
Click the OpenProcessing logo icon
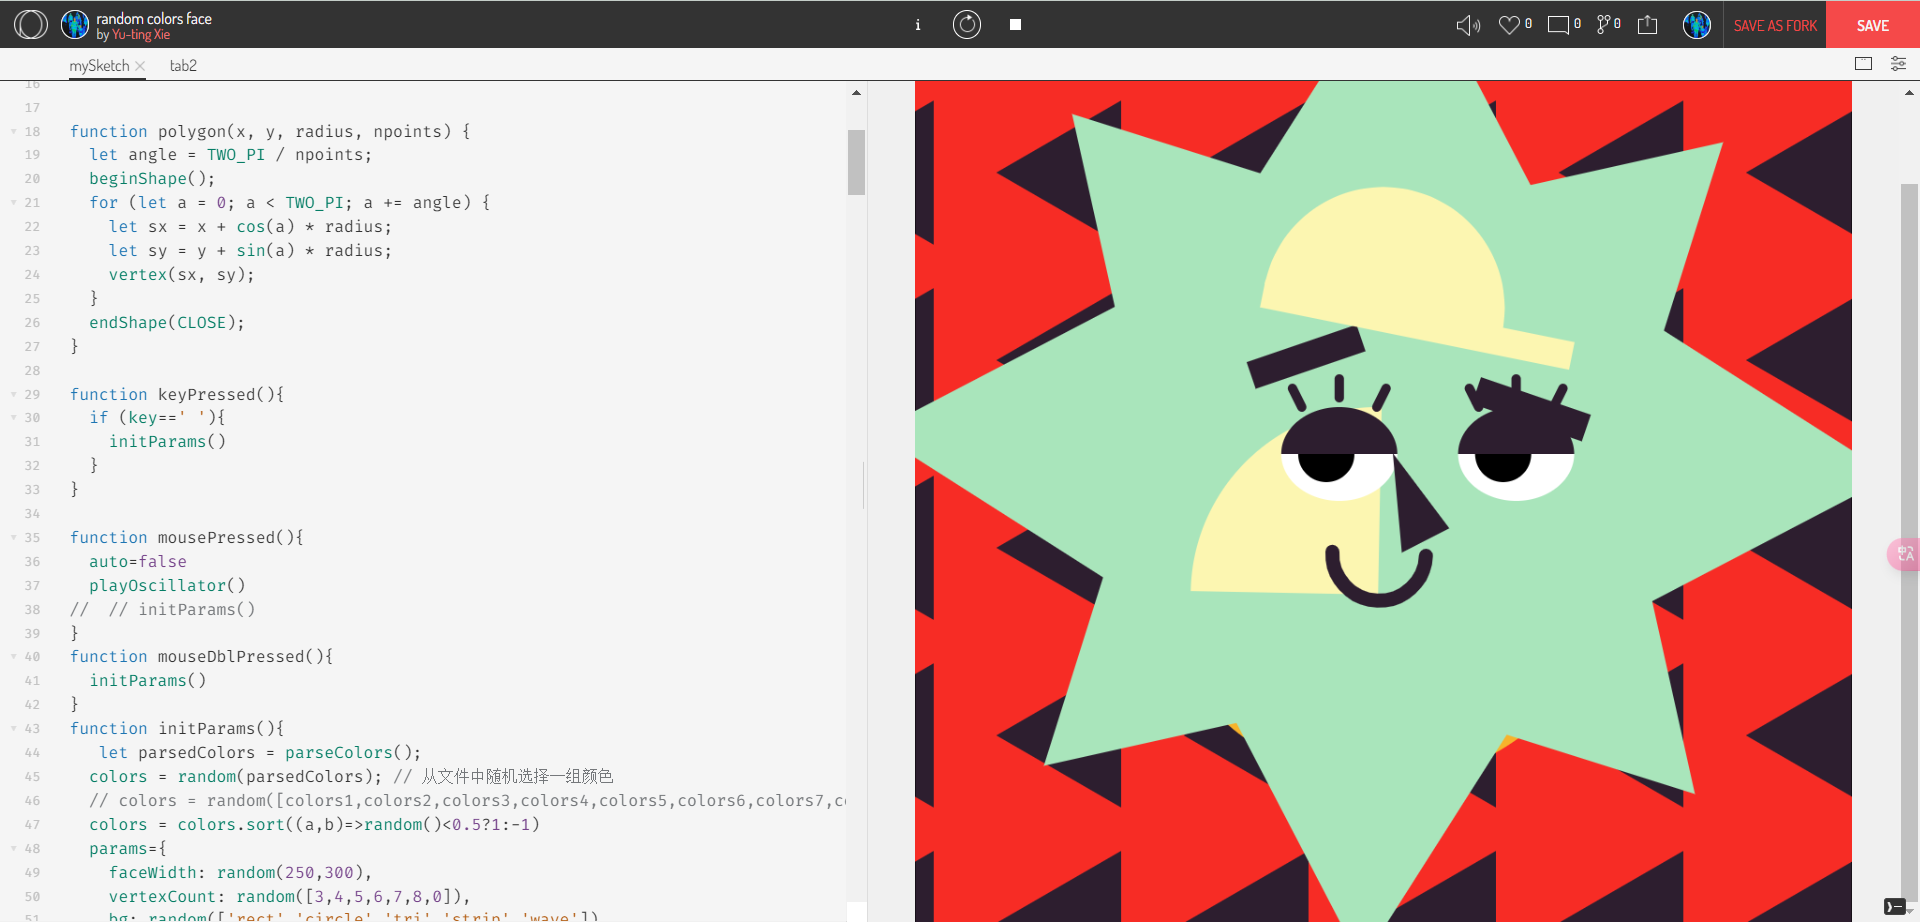tap(30, 24)
